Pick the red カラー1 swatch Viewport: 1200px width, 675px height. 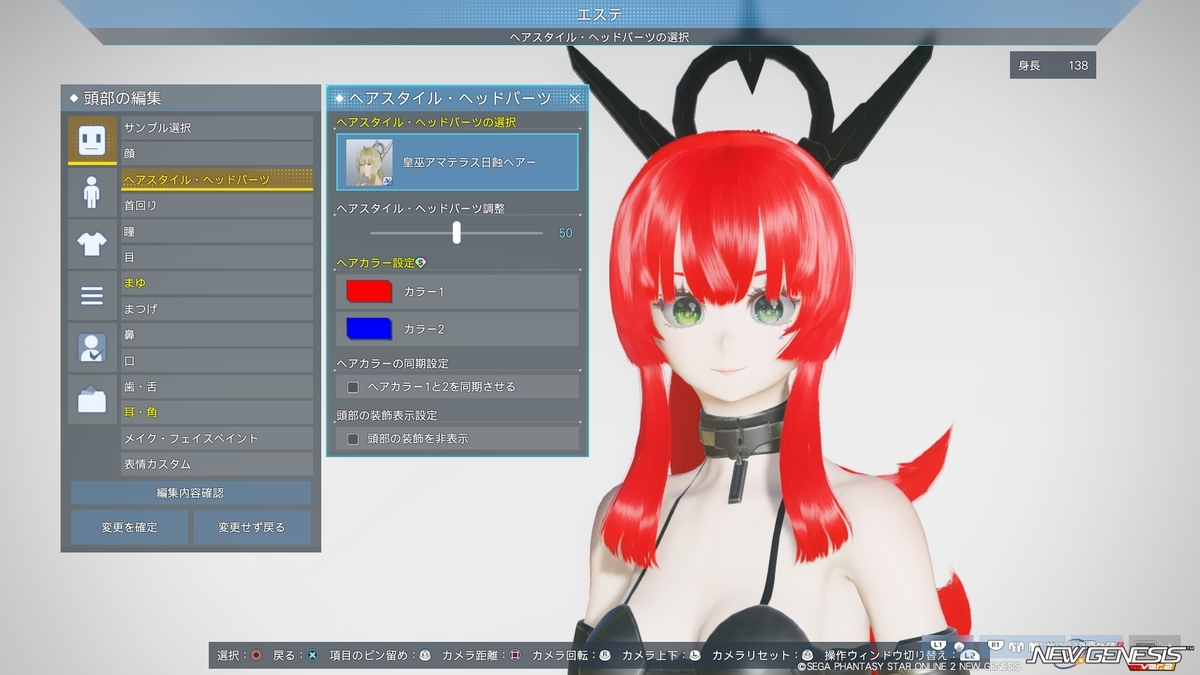(x=369, y=291)
